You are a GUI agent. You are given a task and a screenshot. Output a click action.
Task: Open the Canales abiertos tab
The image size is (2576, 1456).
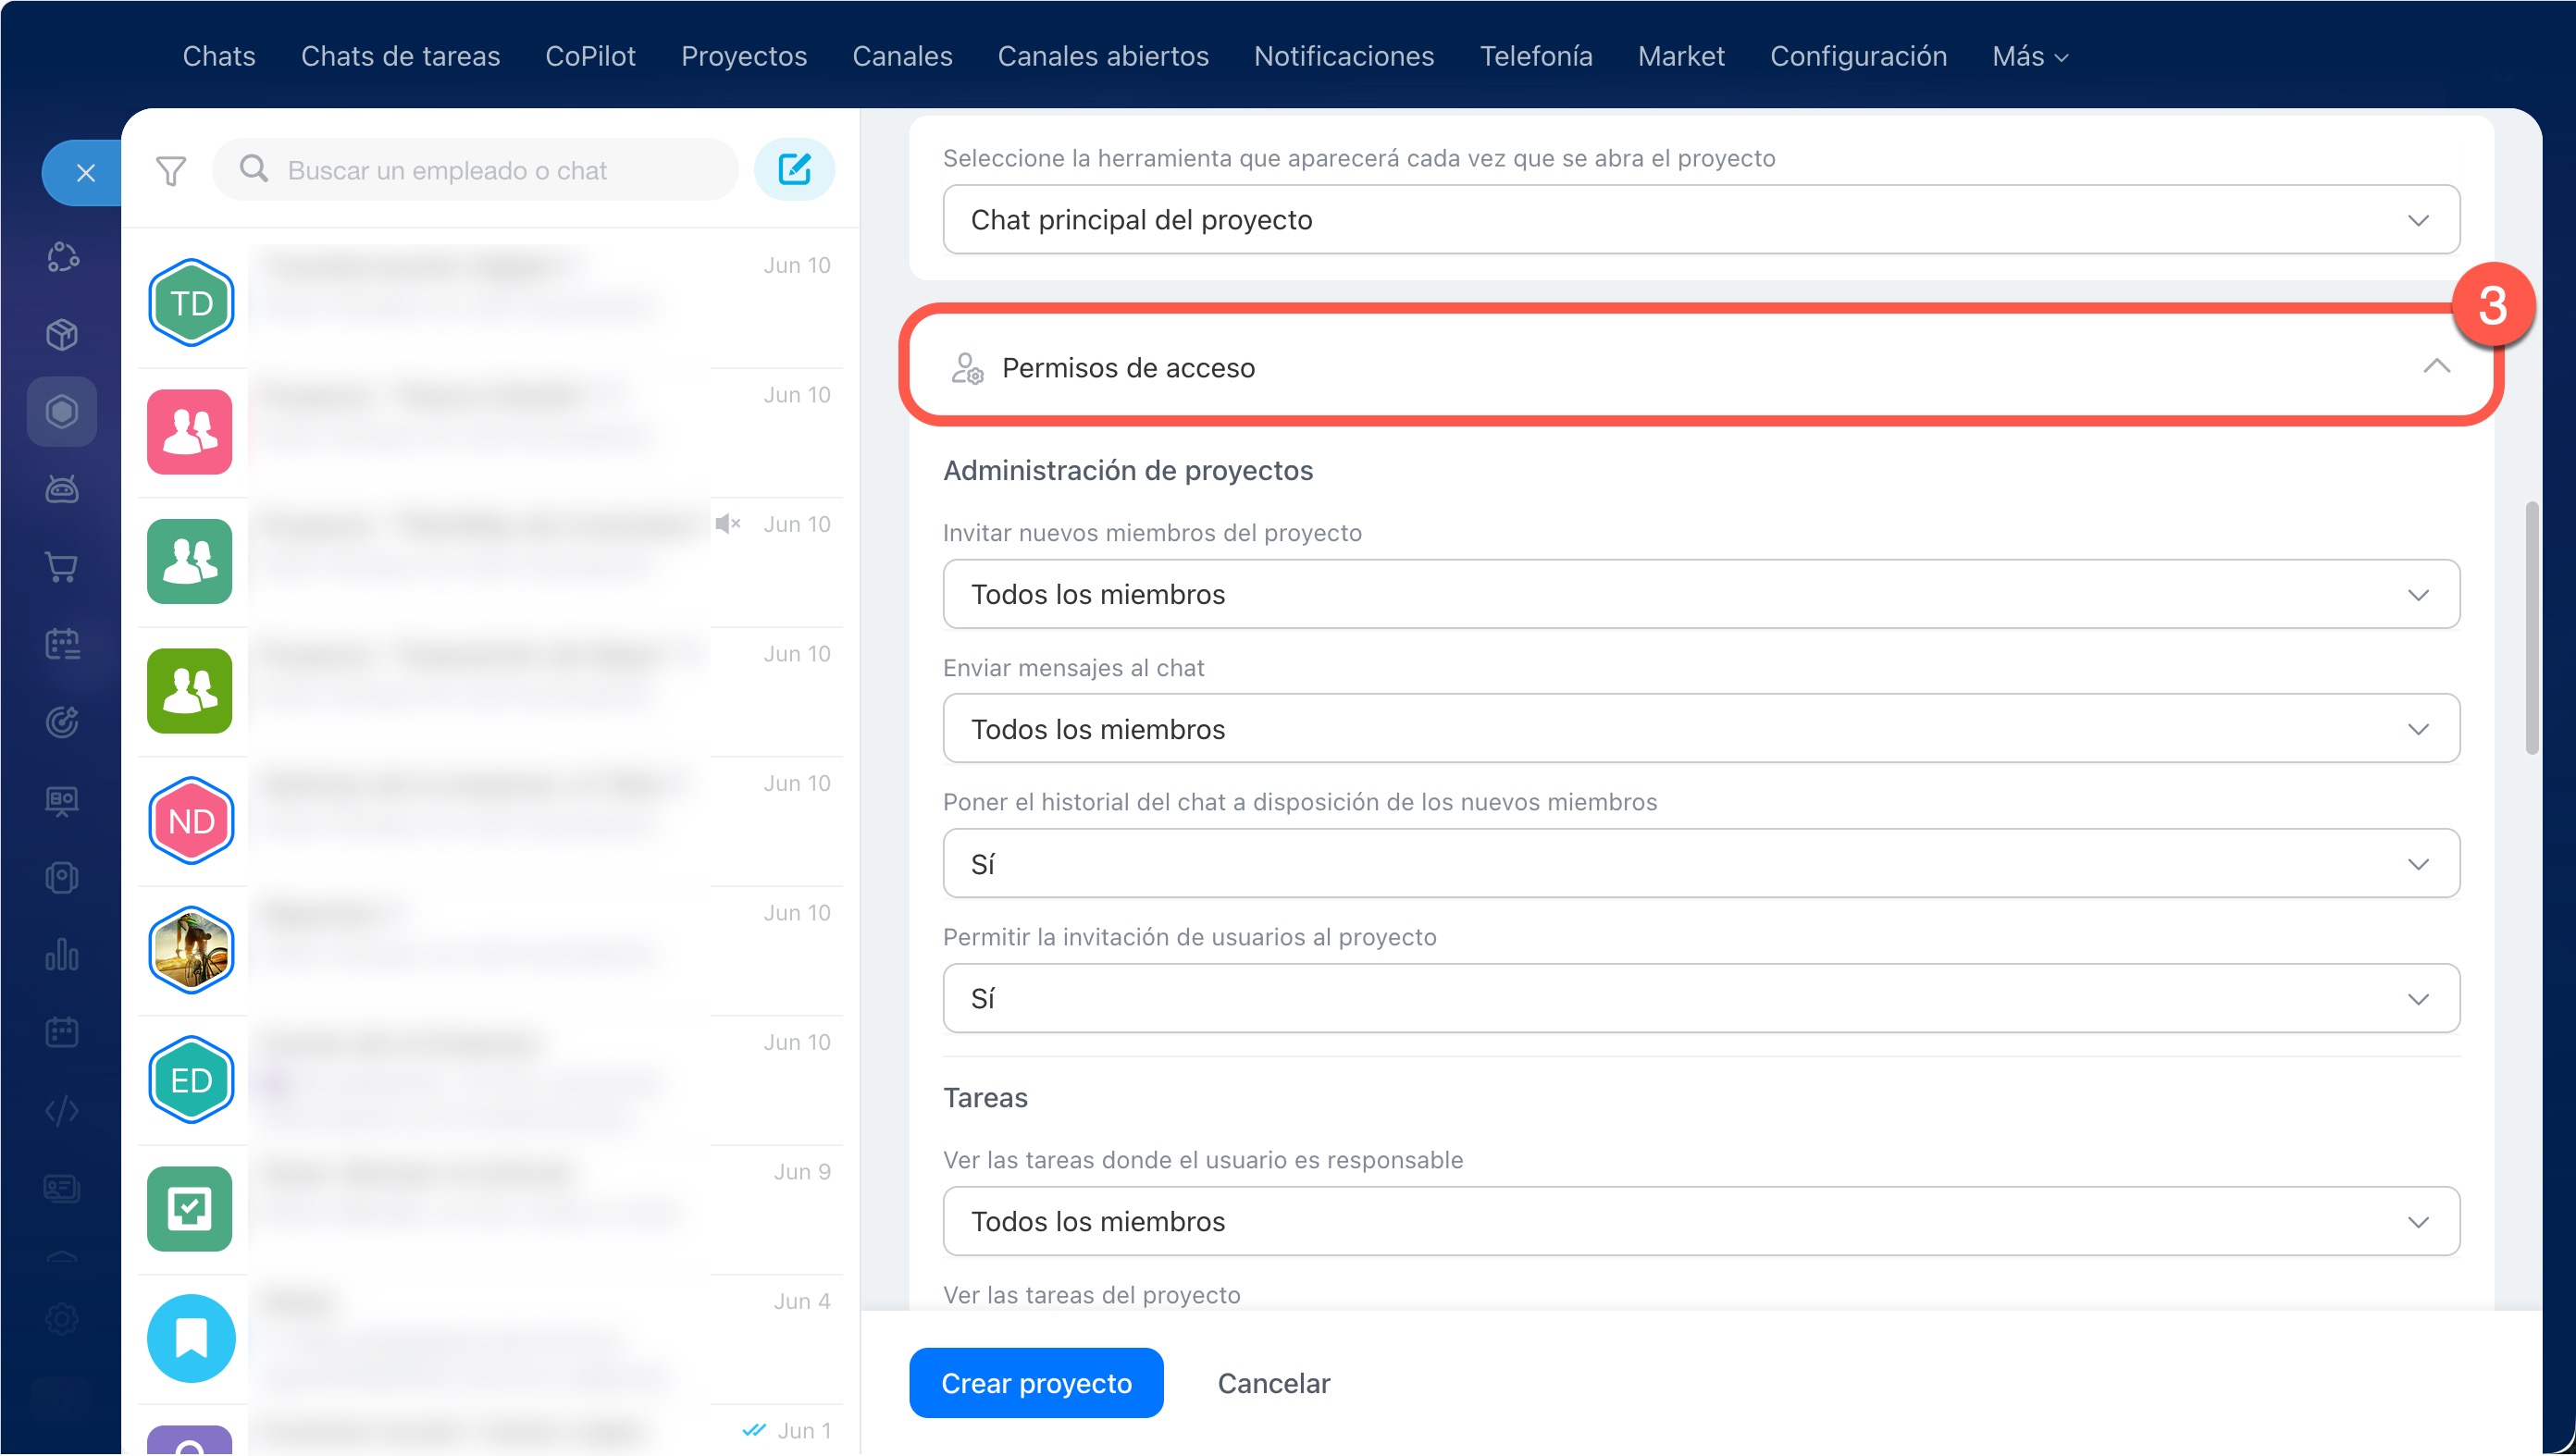(1103, 56)
